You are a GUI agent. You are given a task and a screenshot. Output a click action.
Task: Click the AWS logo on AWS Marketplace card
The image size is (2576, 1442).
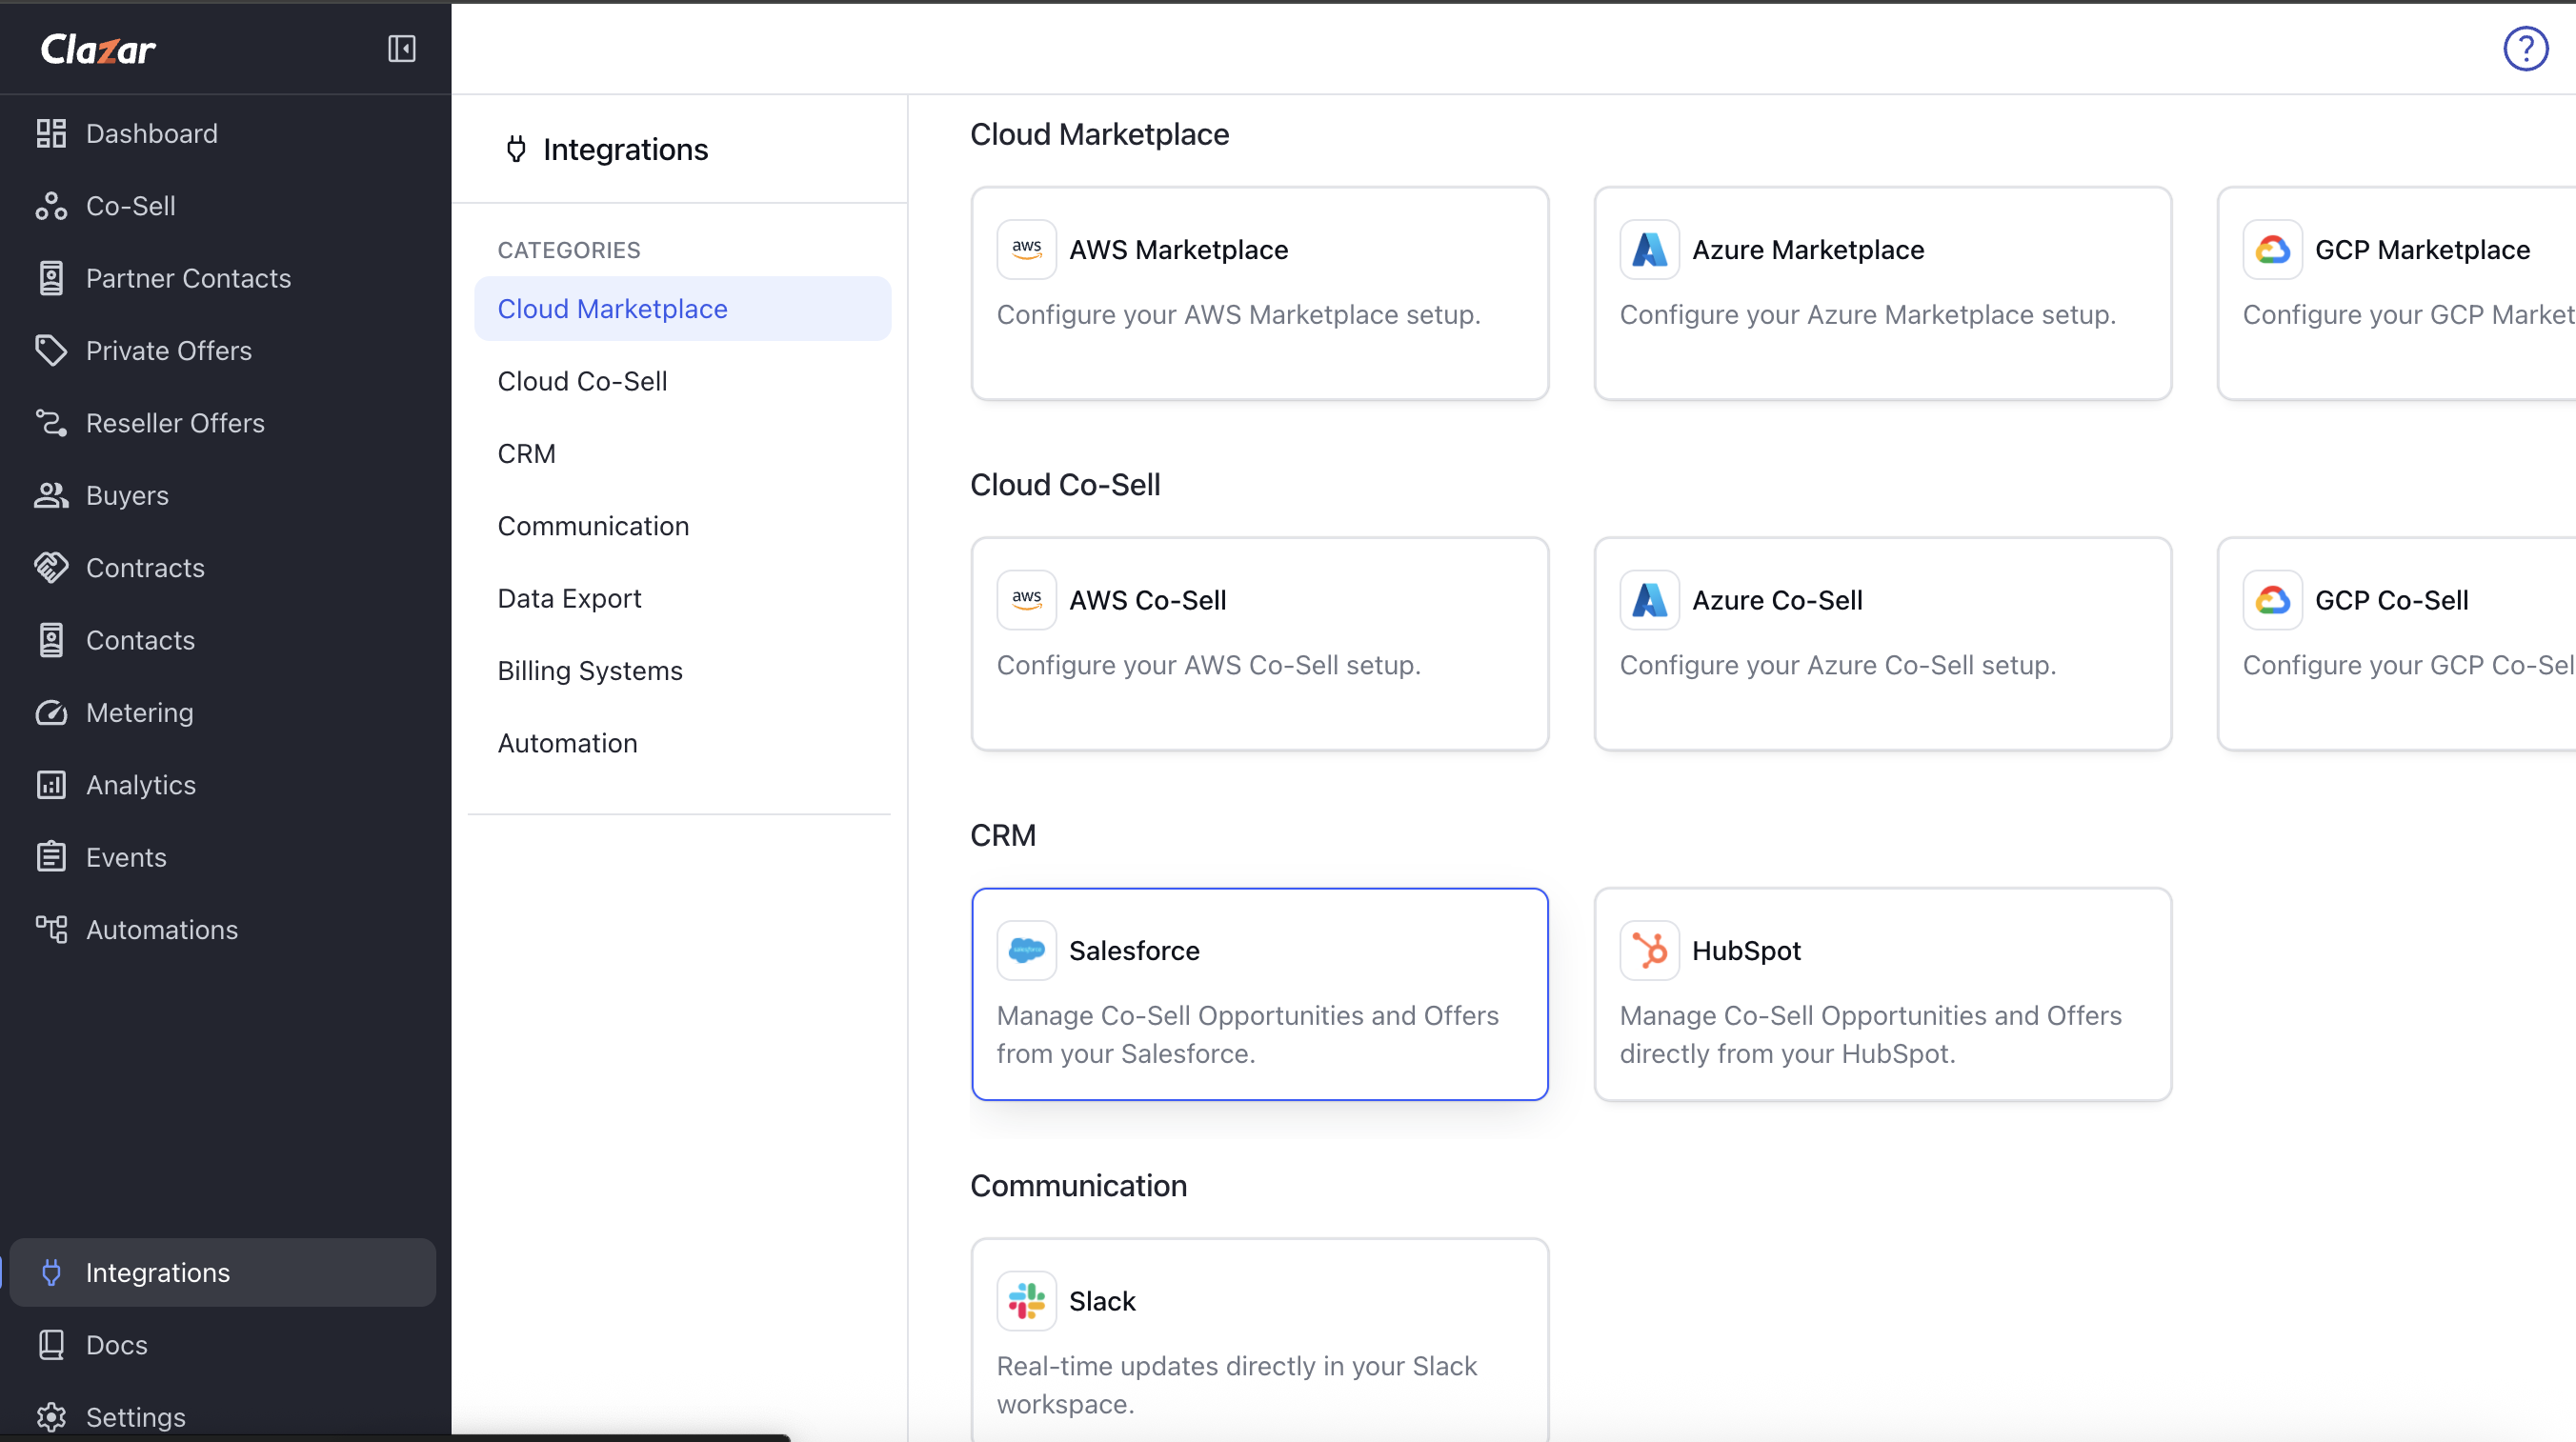pos(1026,249)
